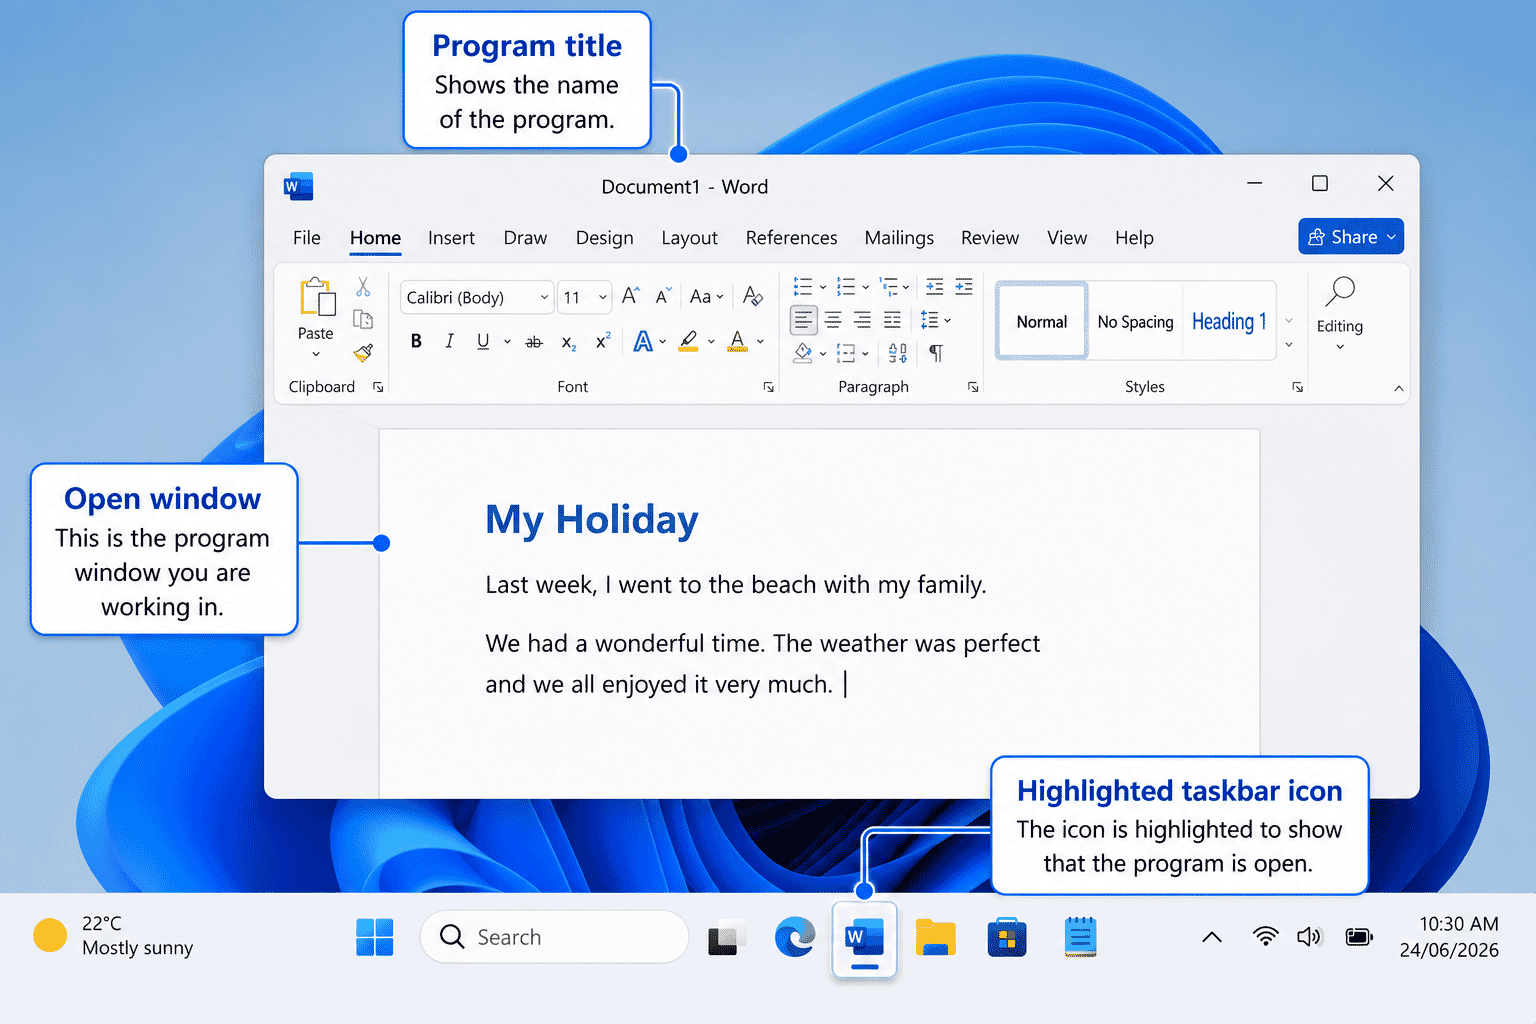This screenshot has width=1536, height=1024.
Task: Click the line and paragraph spacing icon
Action: tap(929, 320)
